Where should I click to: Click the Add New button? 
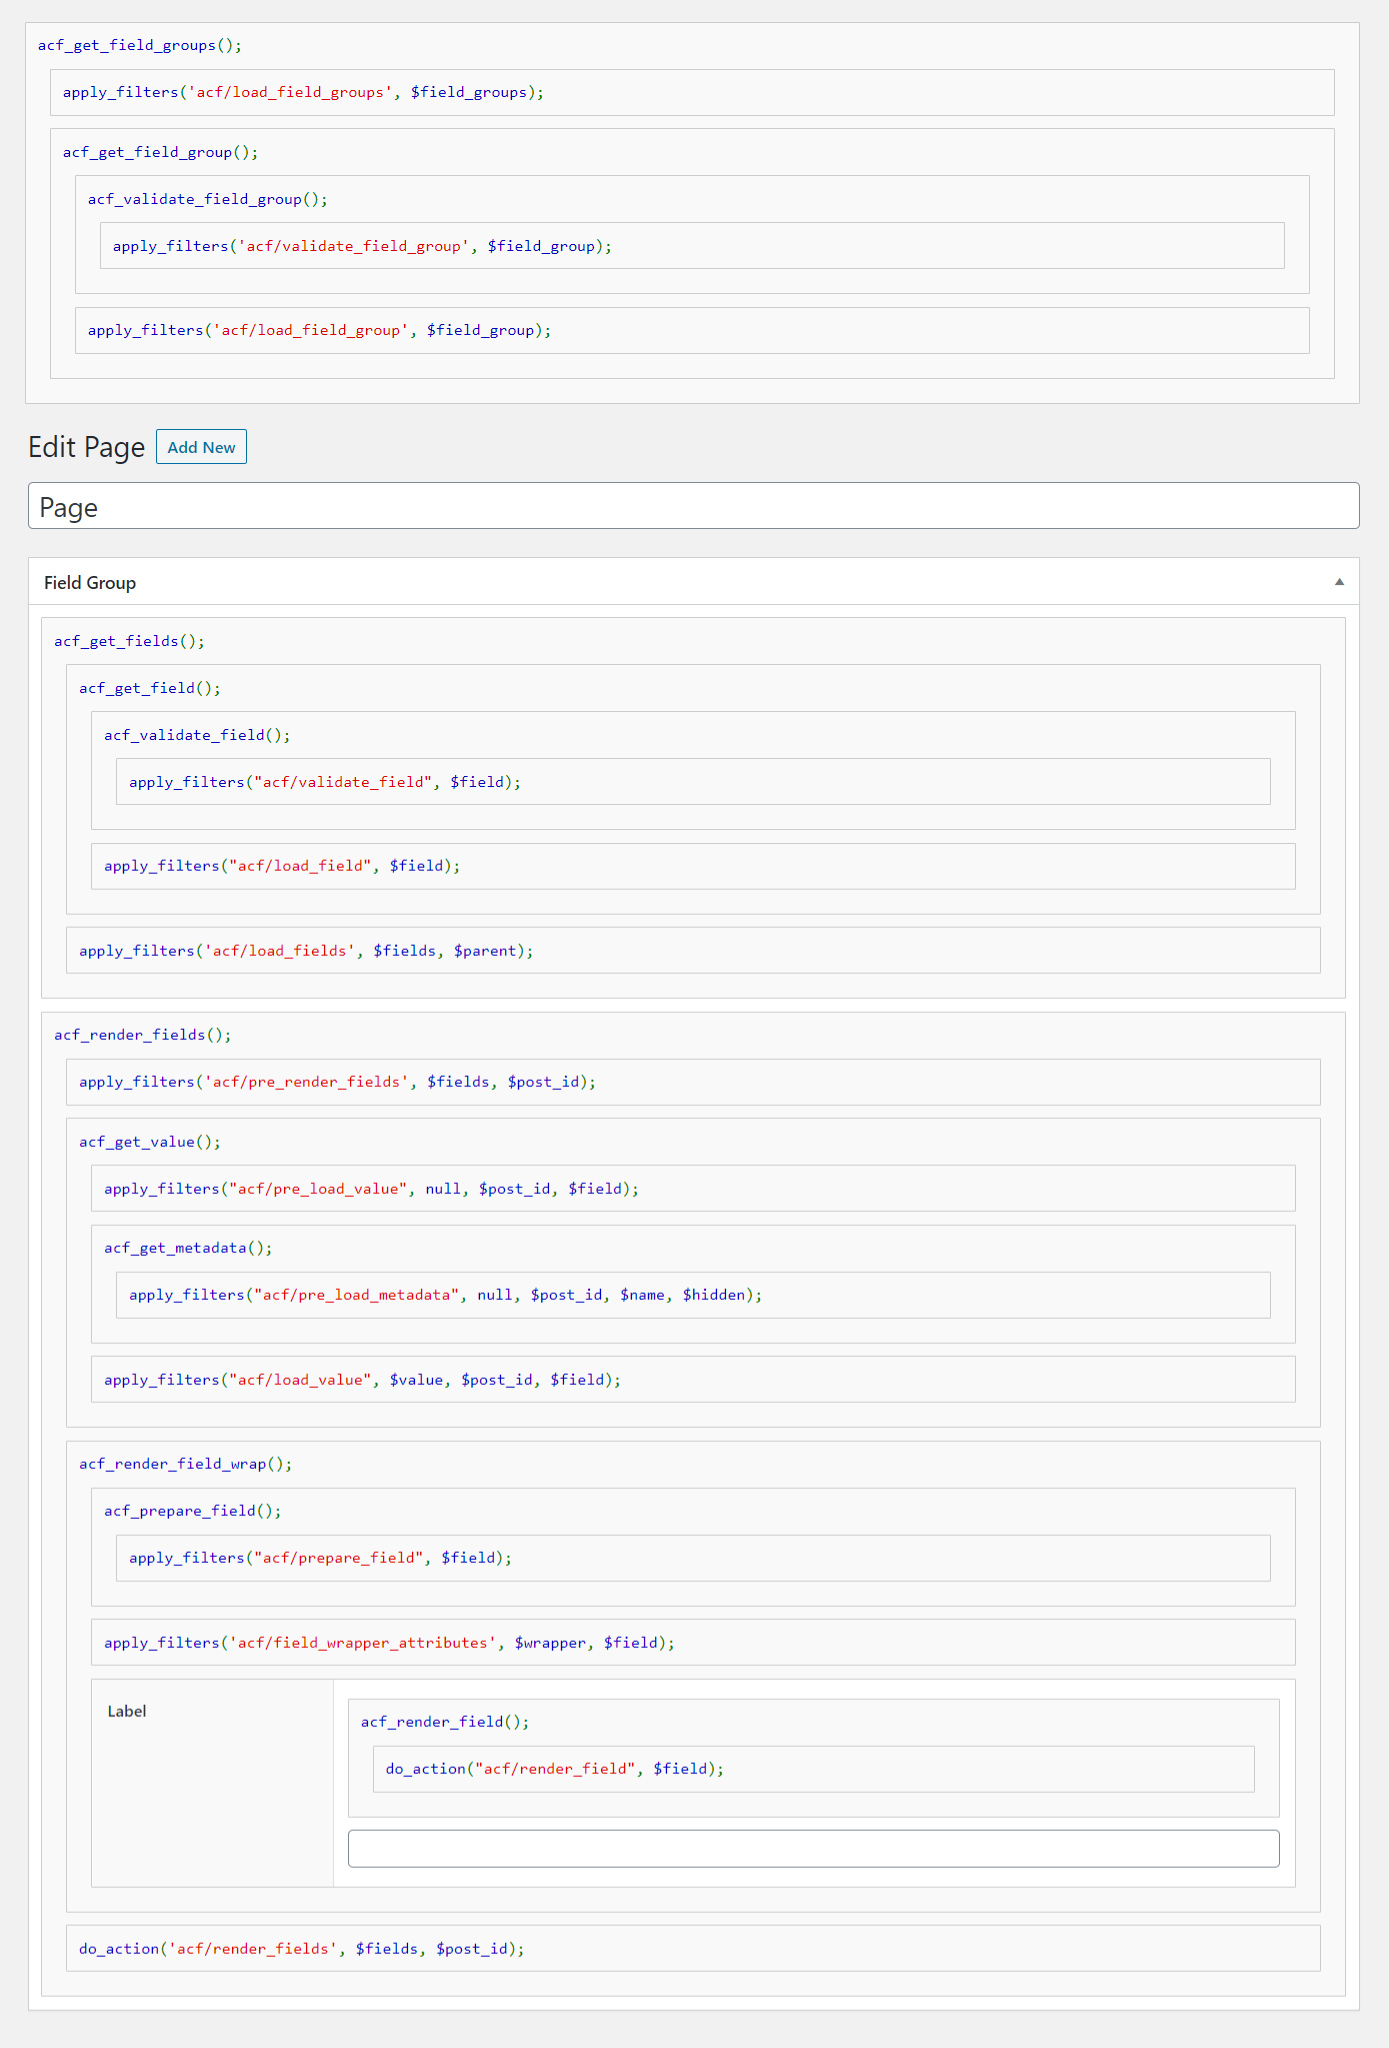tap(201, 447)
